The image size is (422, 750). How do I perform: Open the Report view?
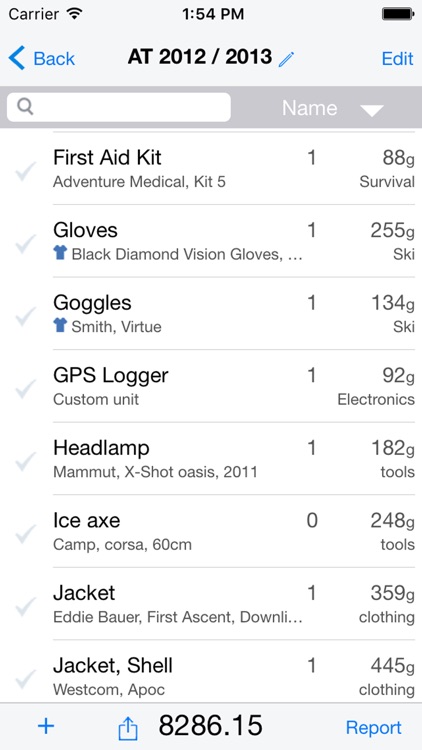click(374, 728)
